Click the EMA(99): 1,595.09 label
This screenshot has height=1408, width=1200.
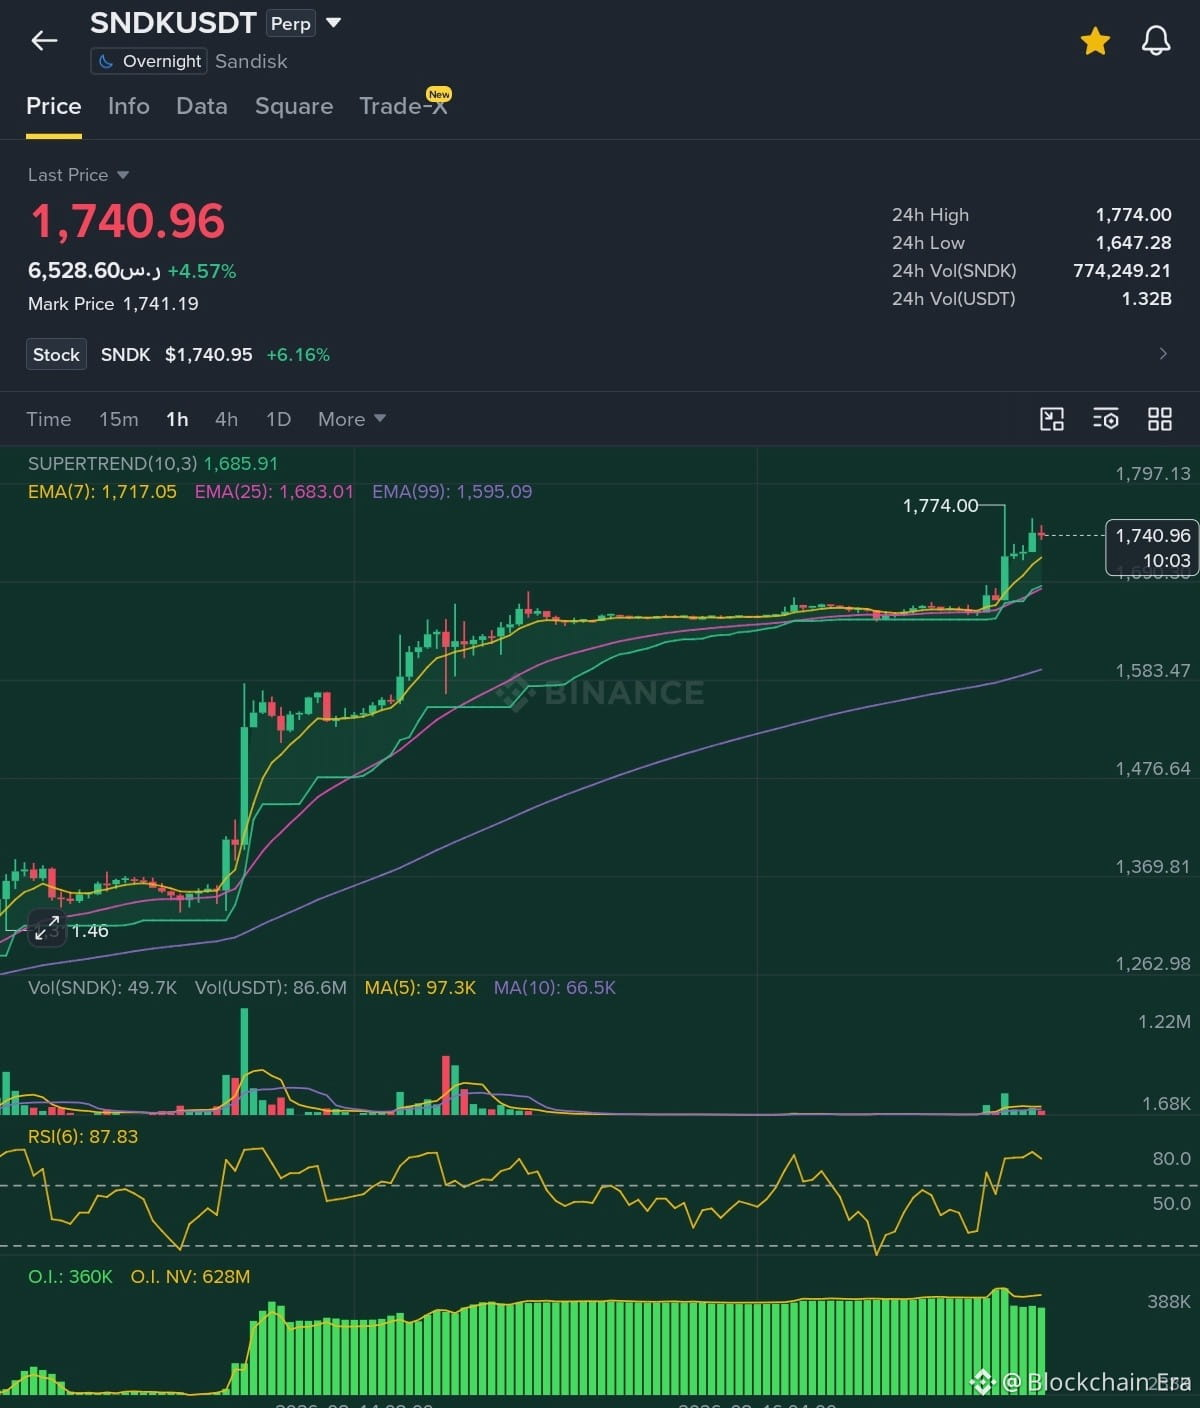pos(452,492)
